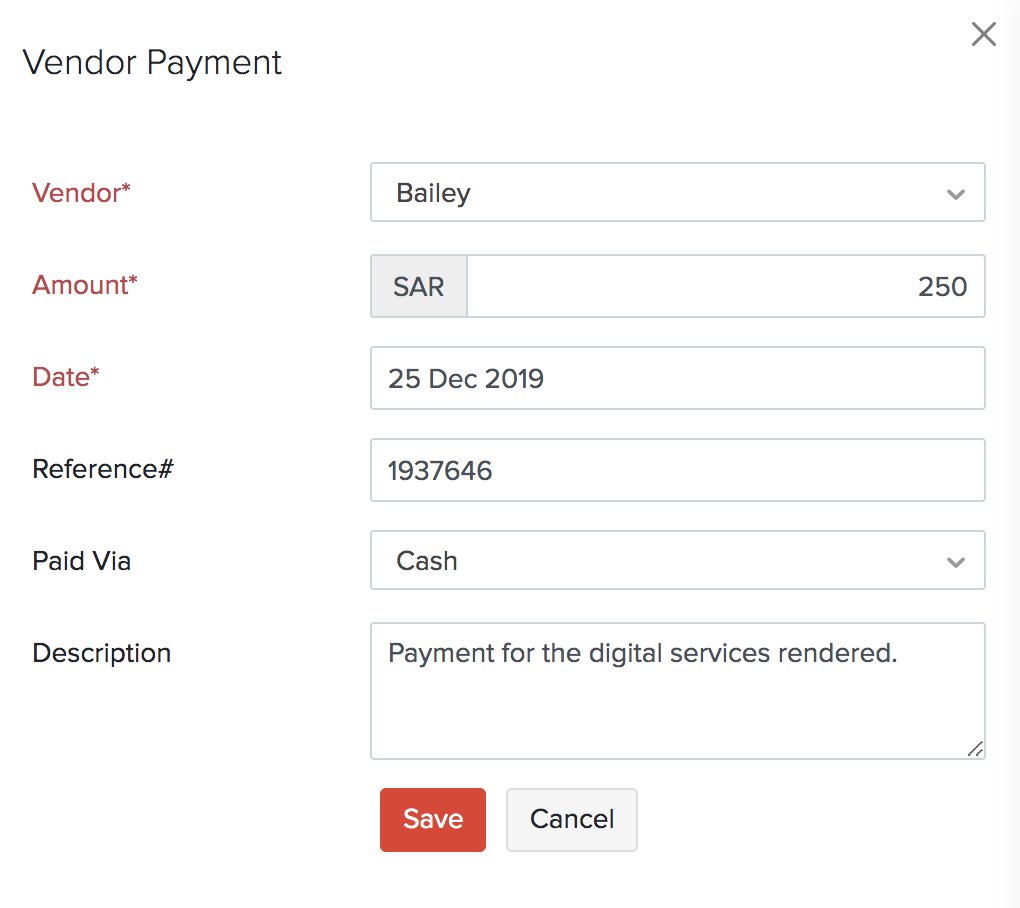Click the Vendor Payment dialog title
This screenshot has height=908, width=1020.
[x=152, y=62]
